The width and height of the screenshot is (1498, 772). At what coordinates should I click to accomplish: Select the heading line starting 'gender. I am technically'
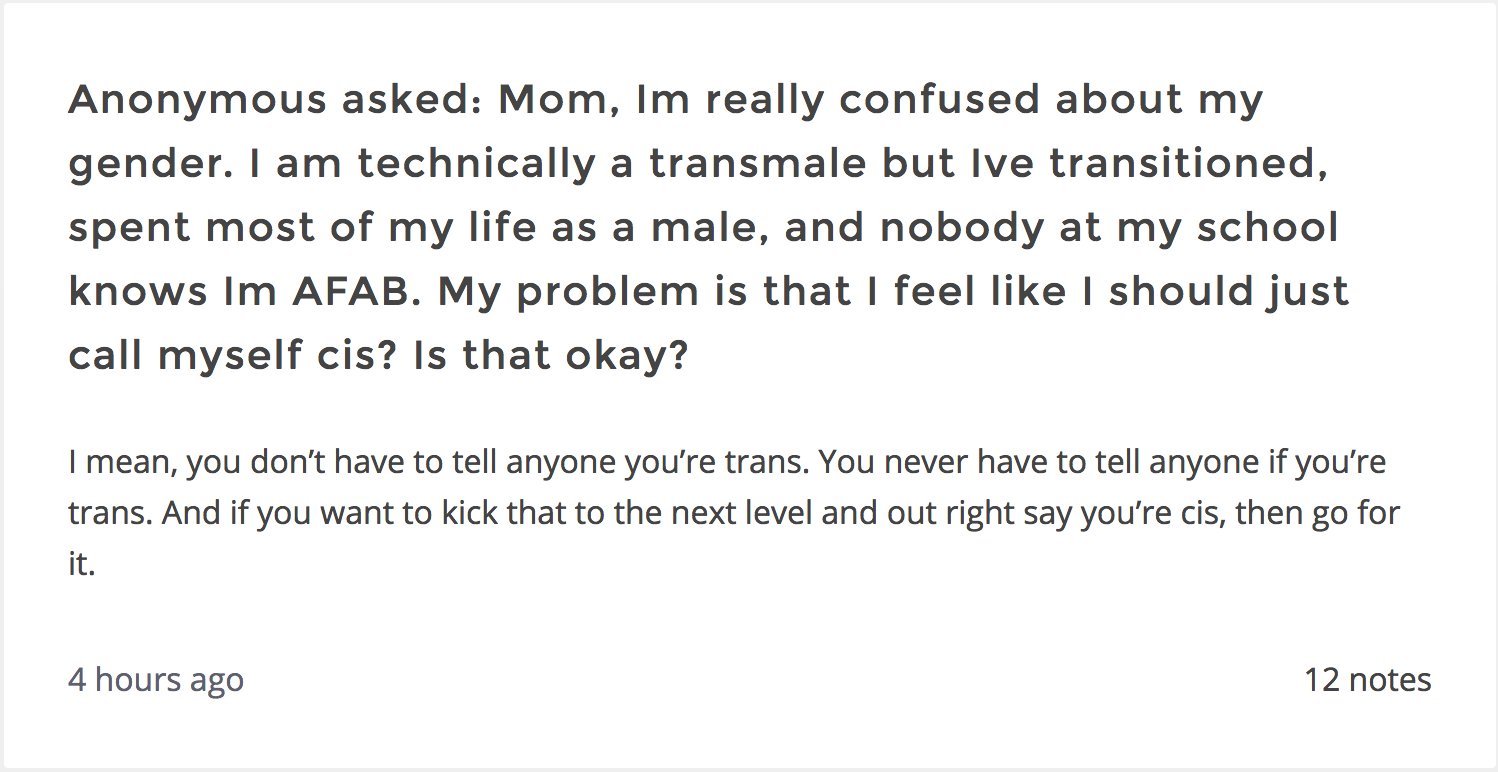pos(698,164)
